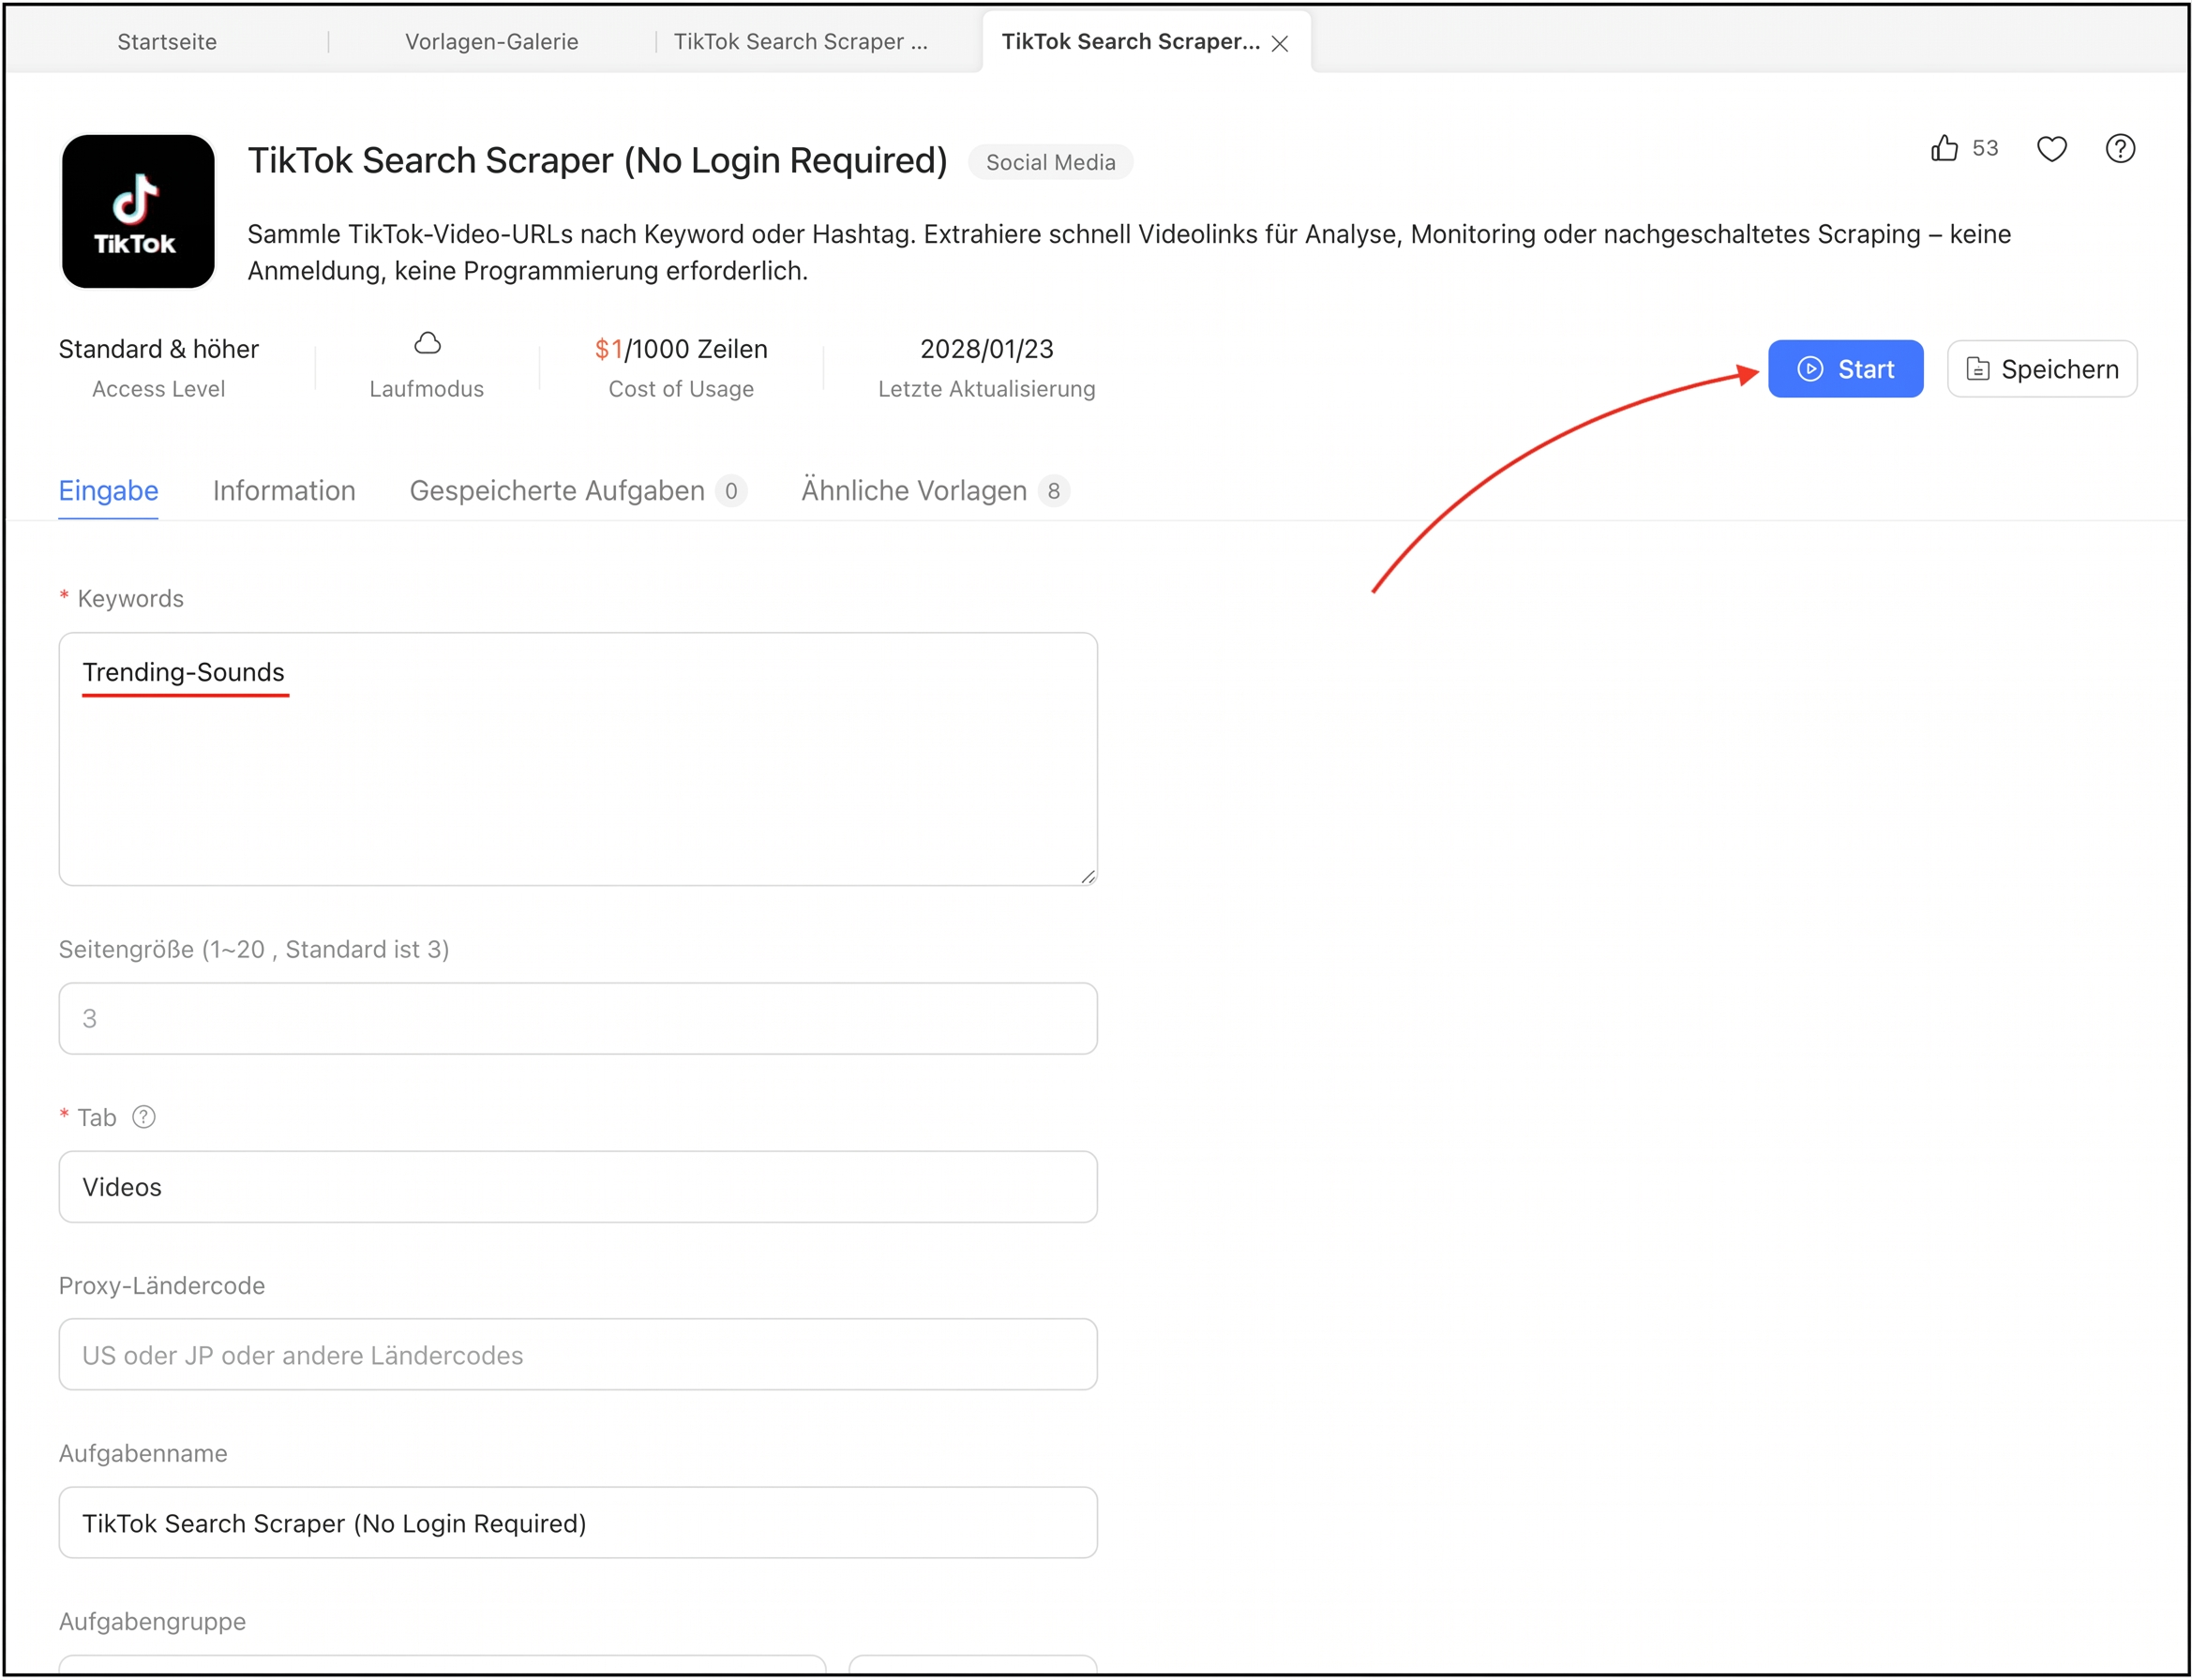Open Gespeicherte Aufgaben tab
This screenshot has height=1680, width=2192.
coord(577,491)
